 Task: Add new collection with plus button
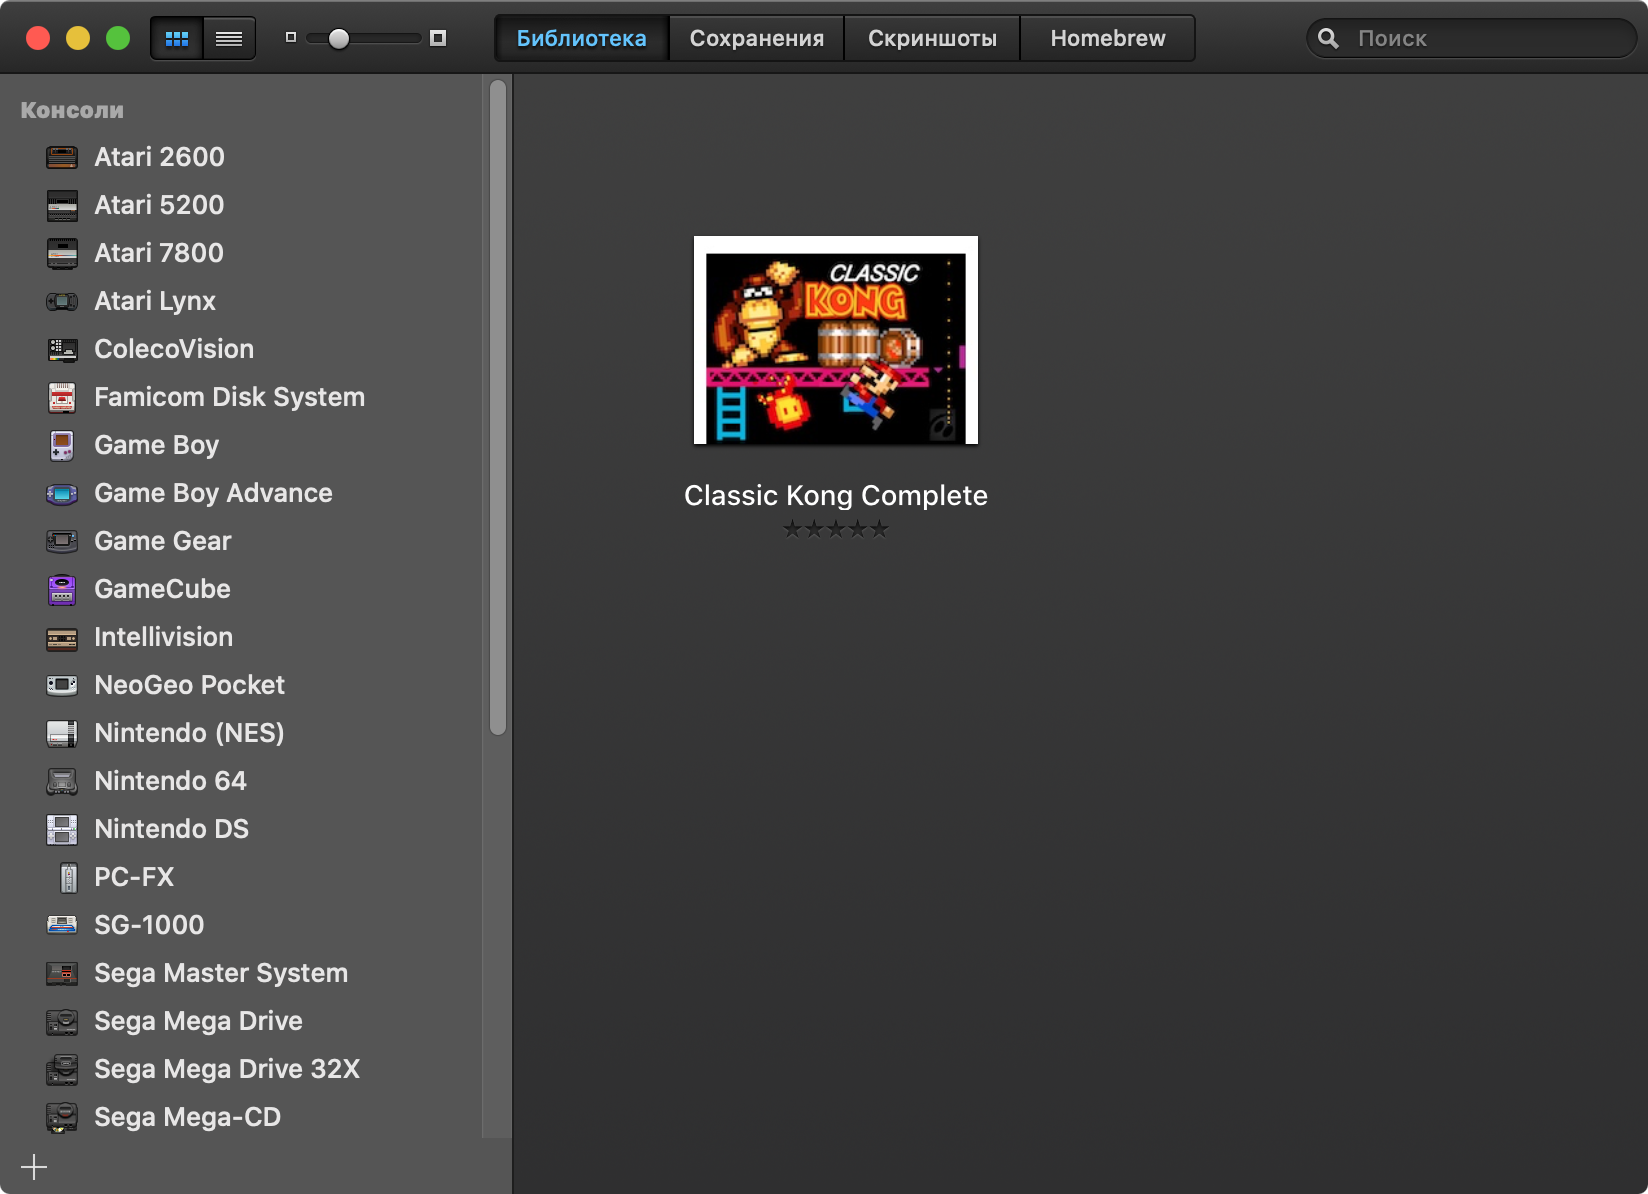tap(34, 1167)
